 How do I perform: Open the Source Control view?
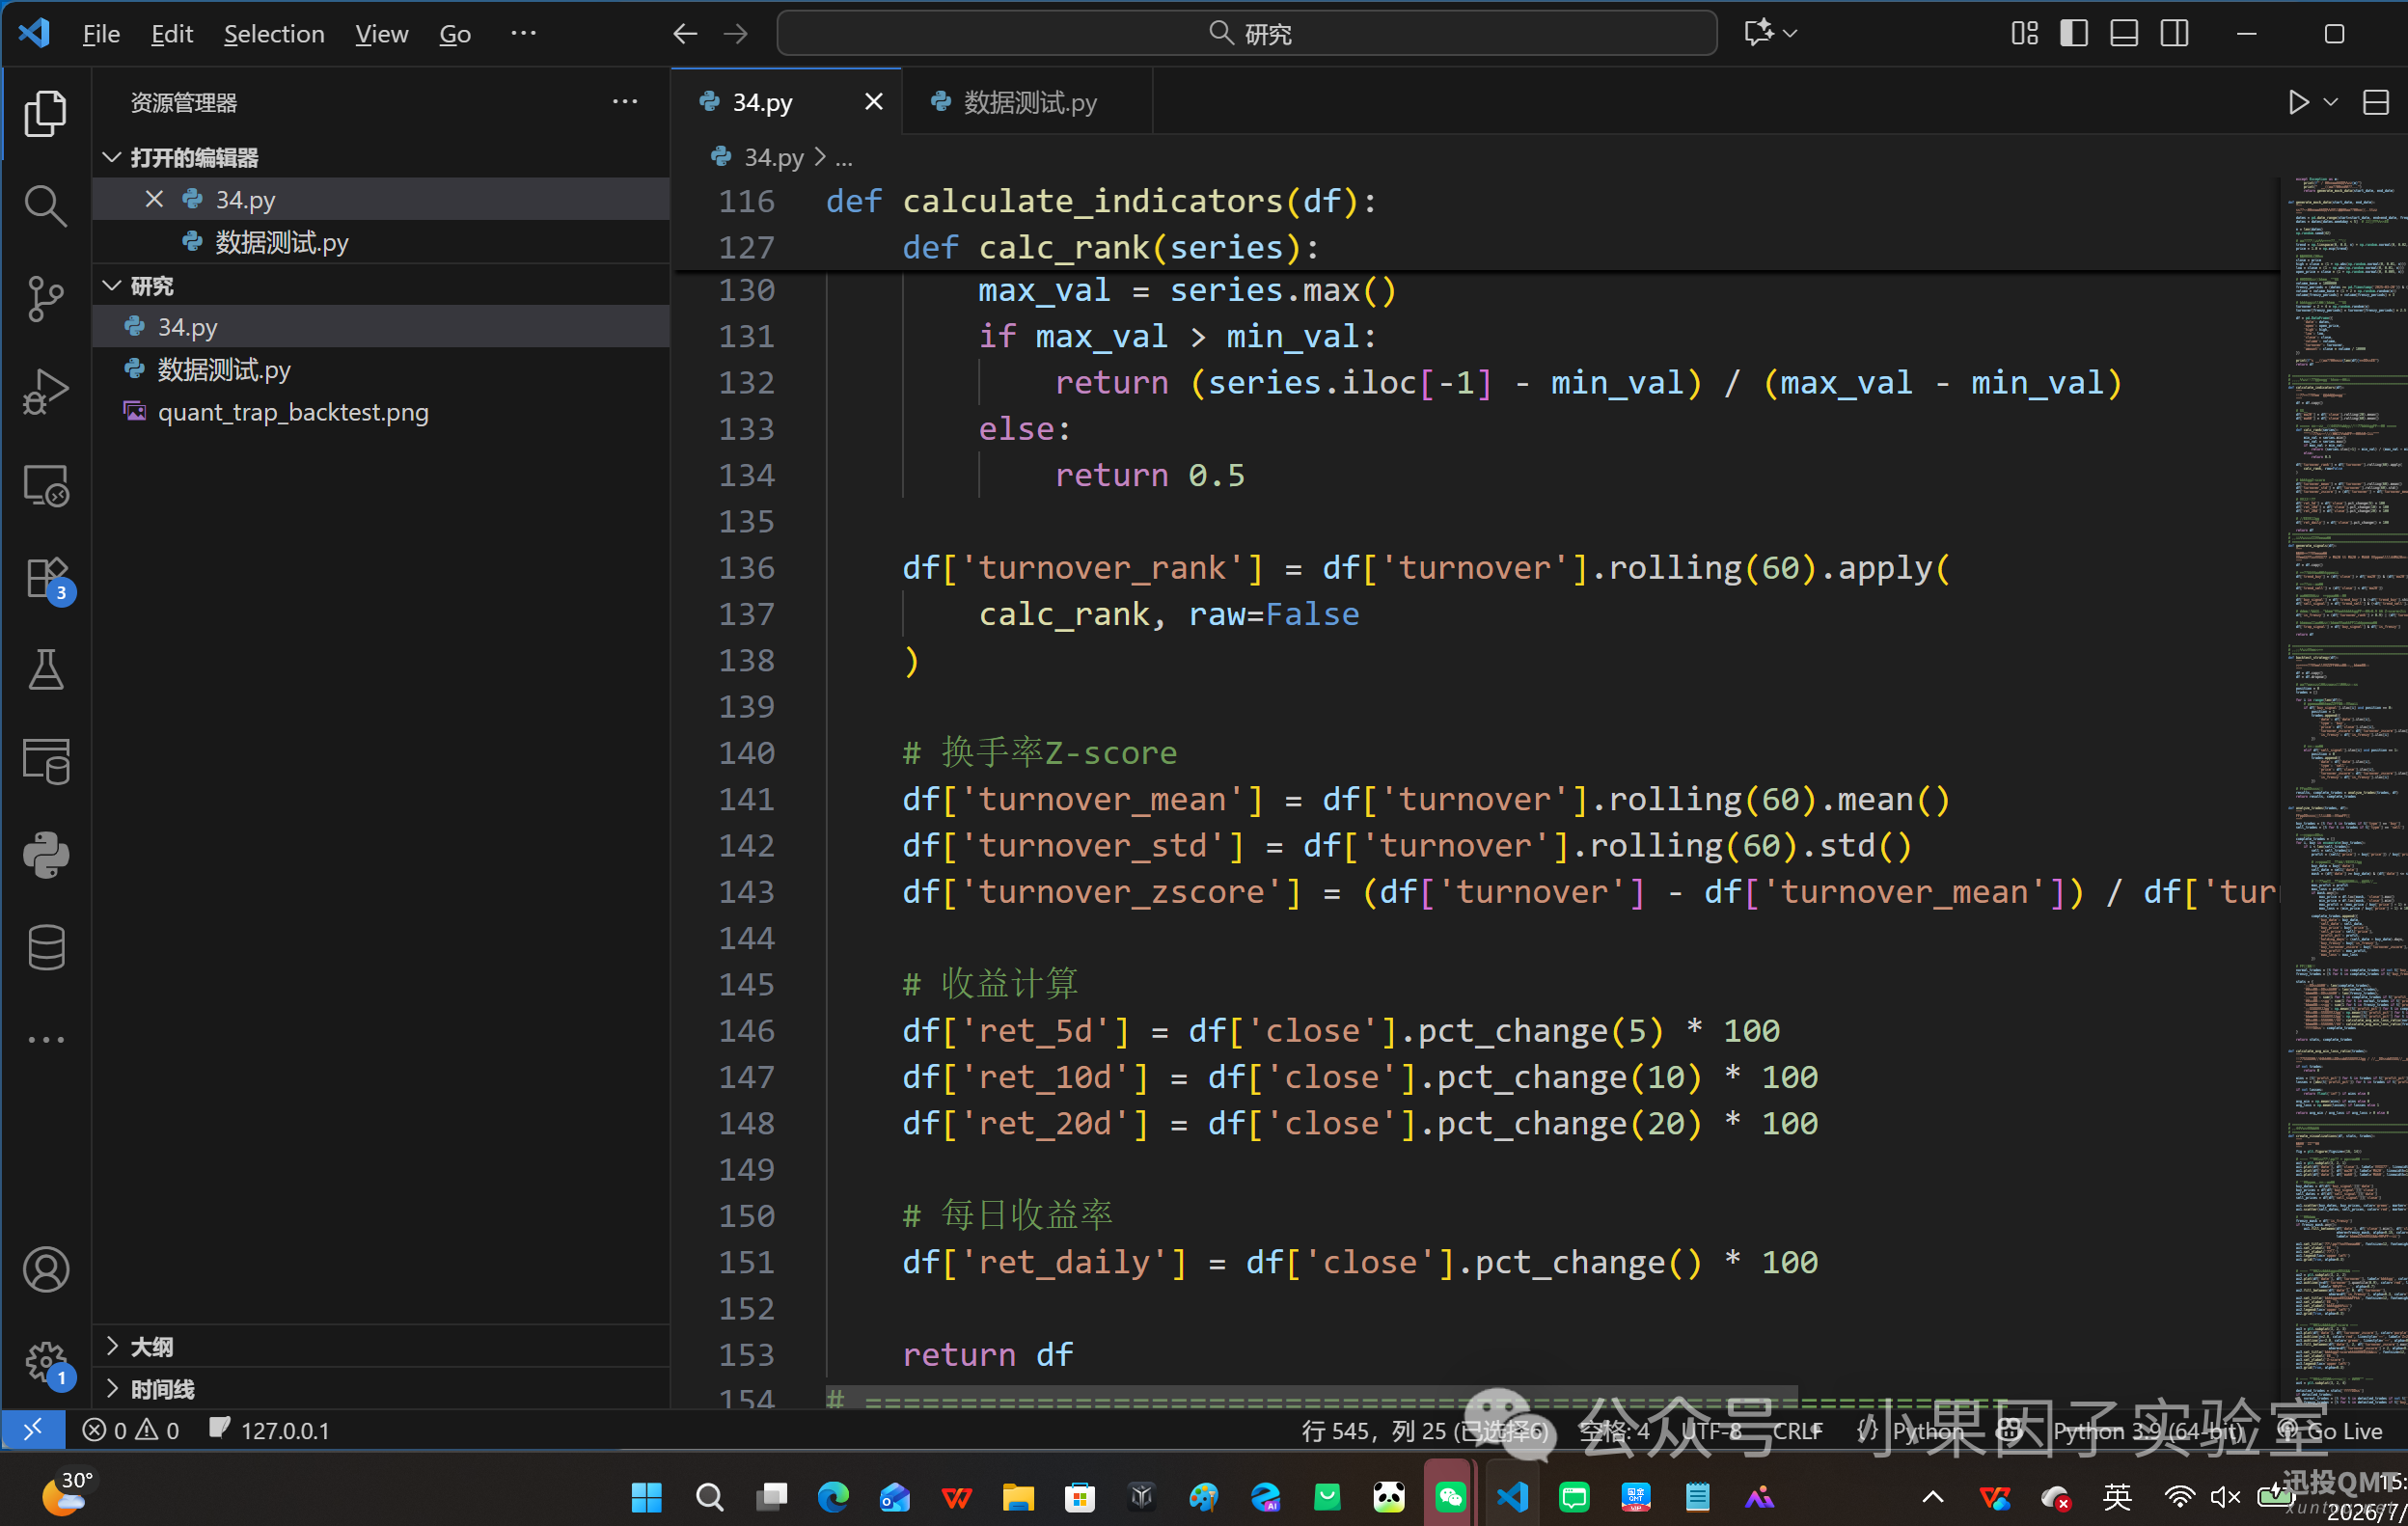[45, 298]
